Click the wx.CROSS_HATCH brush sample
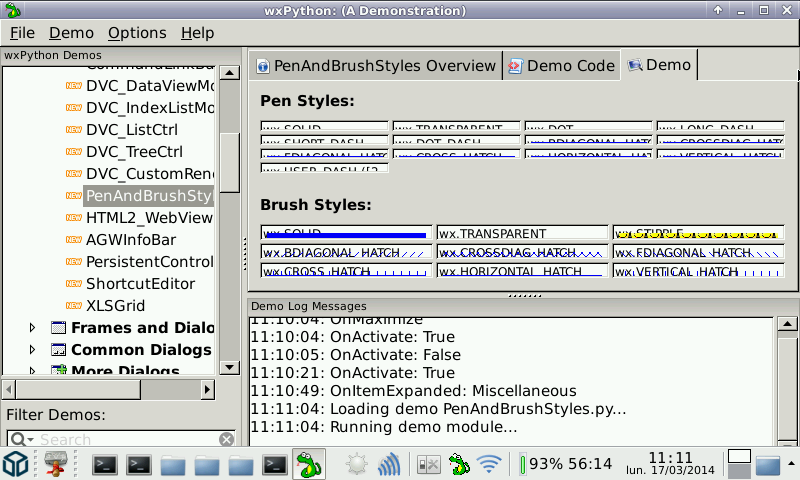This screenshot has height=480, width=800. coord(346,270)
